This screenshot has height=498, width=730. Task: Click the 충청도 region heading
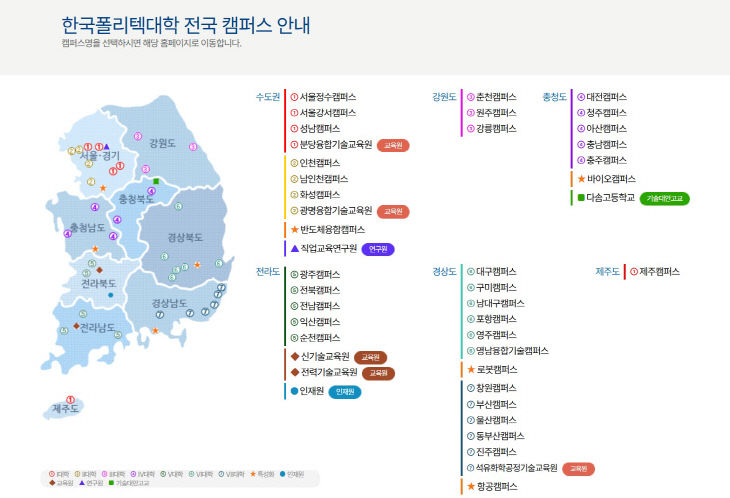coord(554,97)
